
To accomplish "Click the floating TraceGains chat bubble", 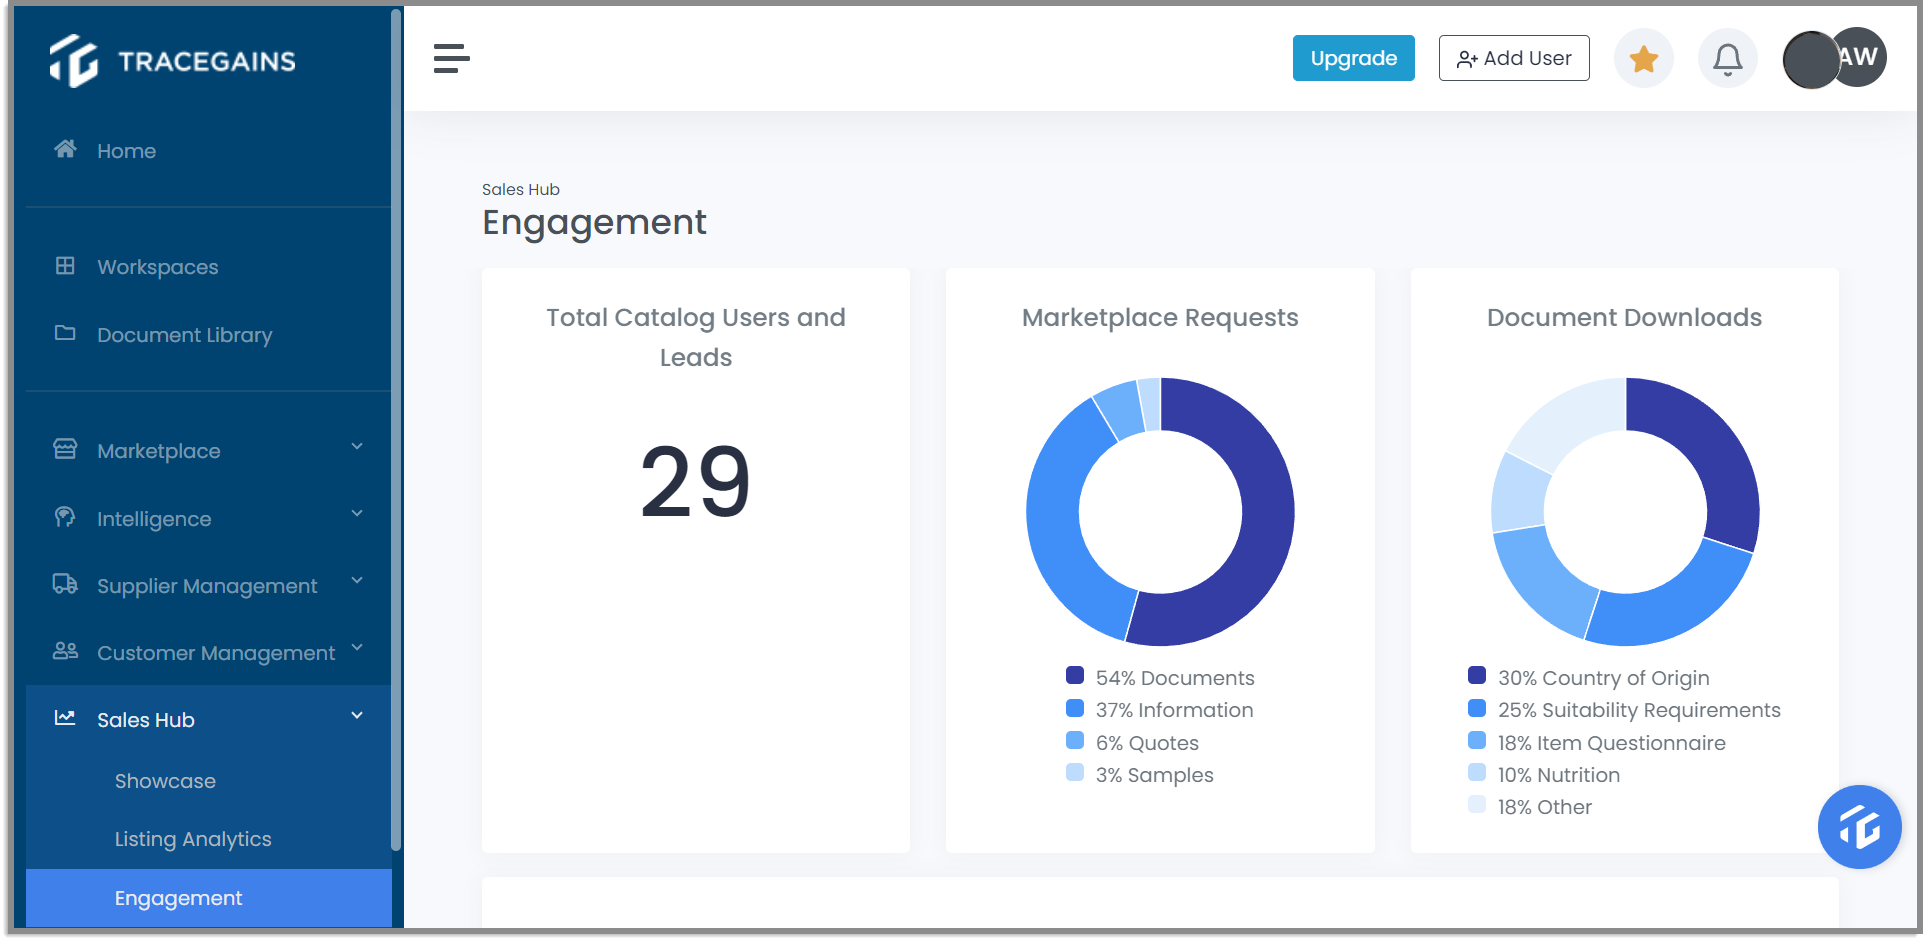I will (1859, 827).
